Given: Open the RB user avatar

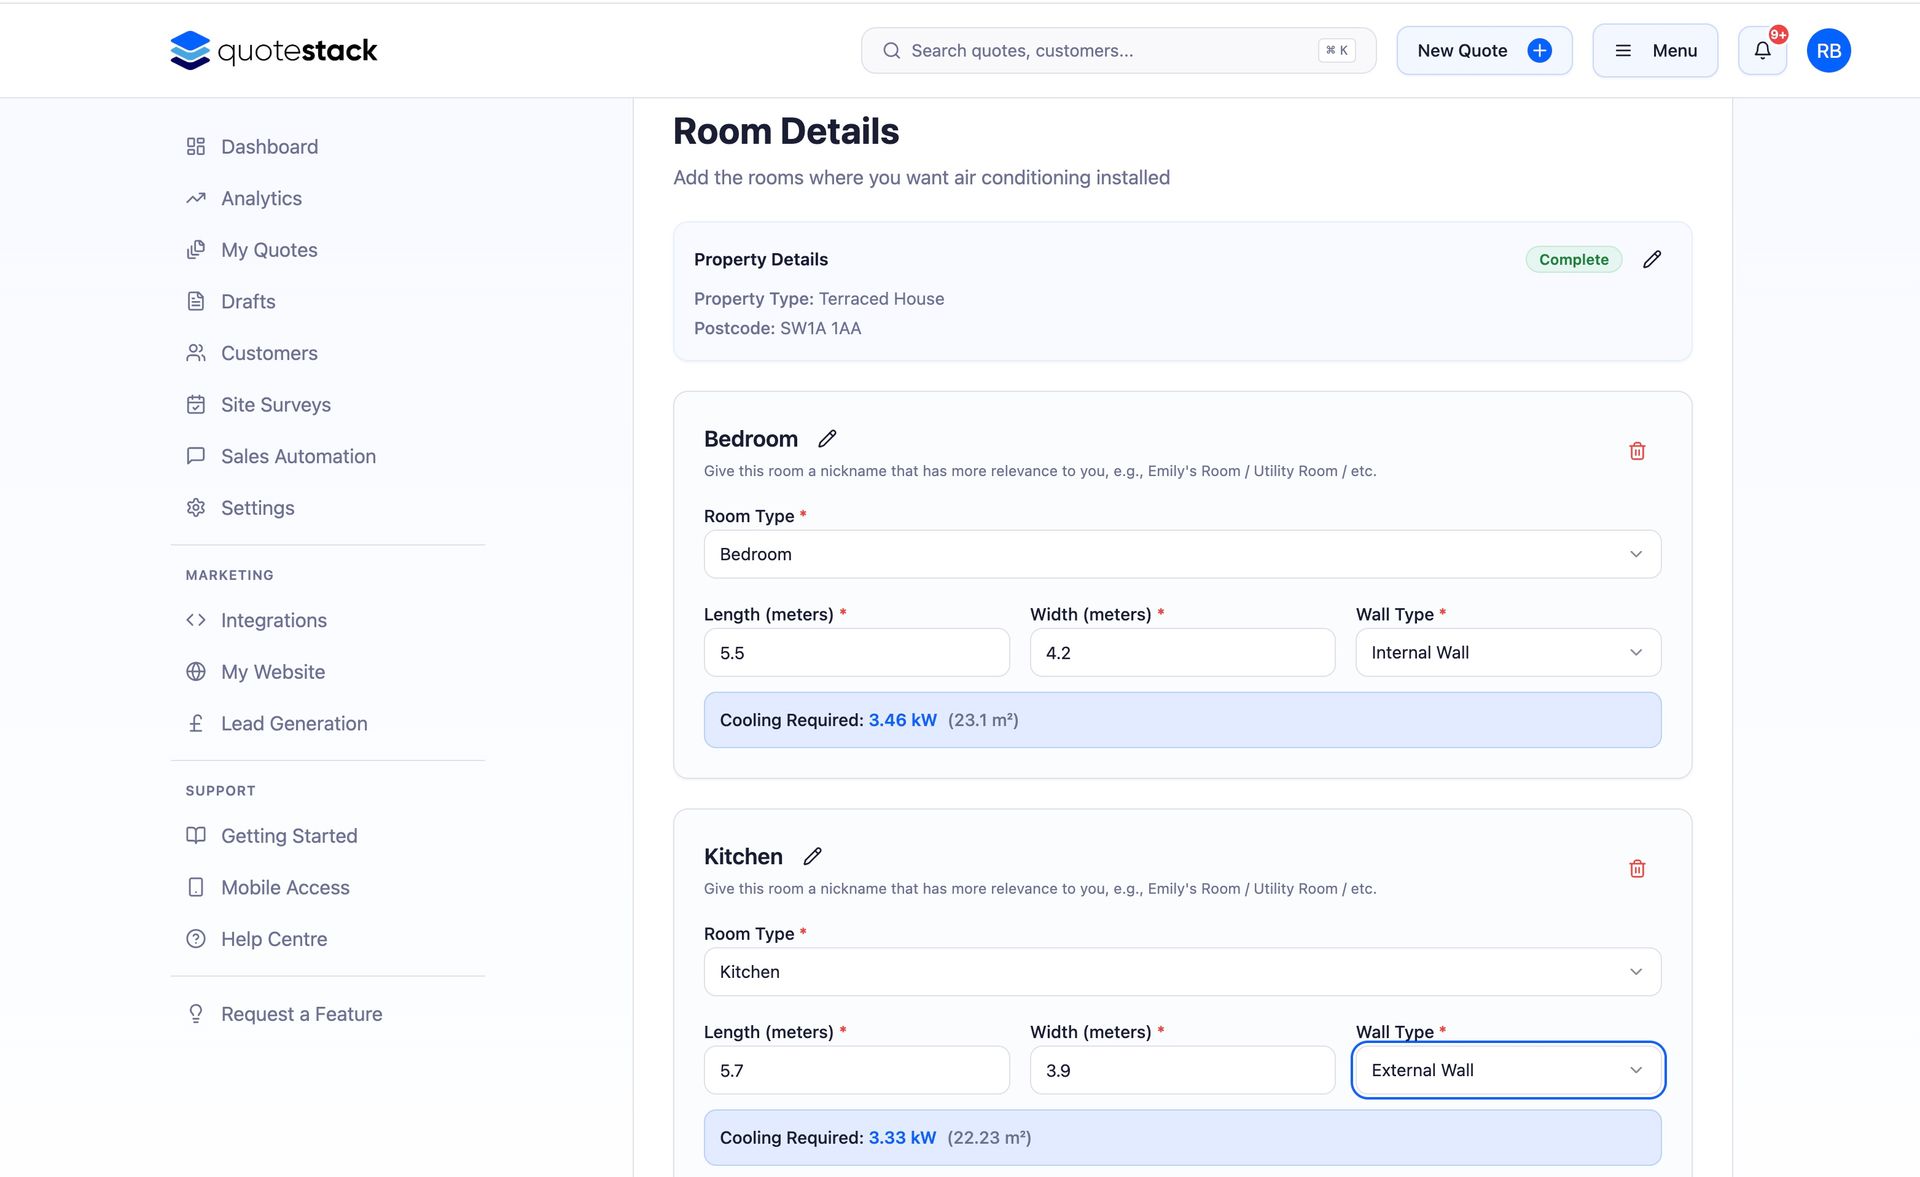Looking at the screenshot, I should pyautogui.click(x=1828, y=51).
